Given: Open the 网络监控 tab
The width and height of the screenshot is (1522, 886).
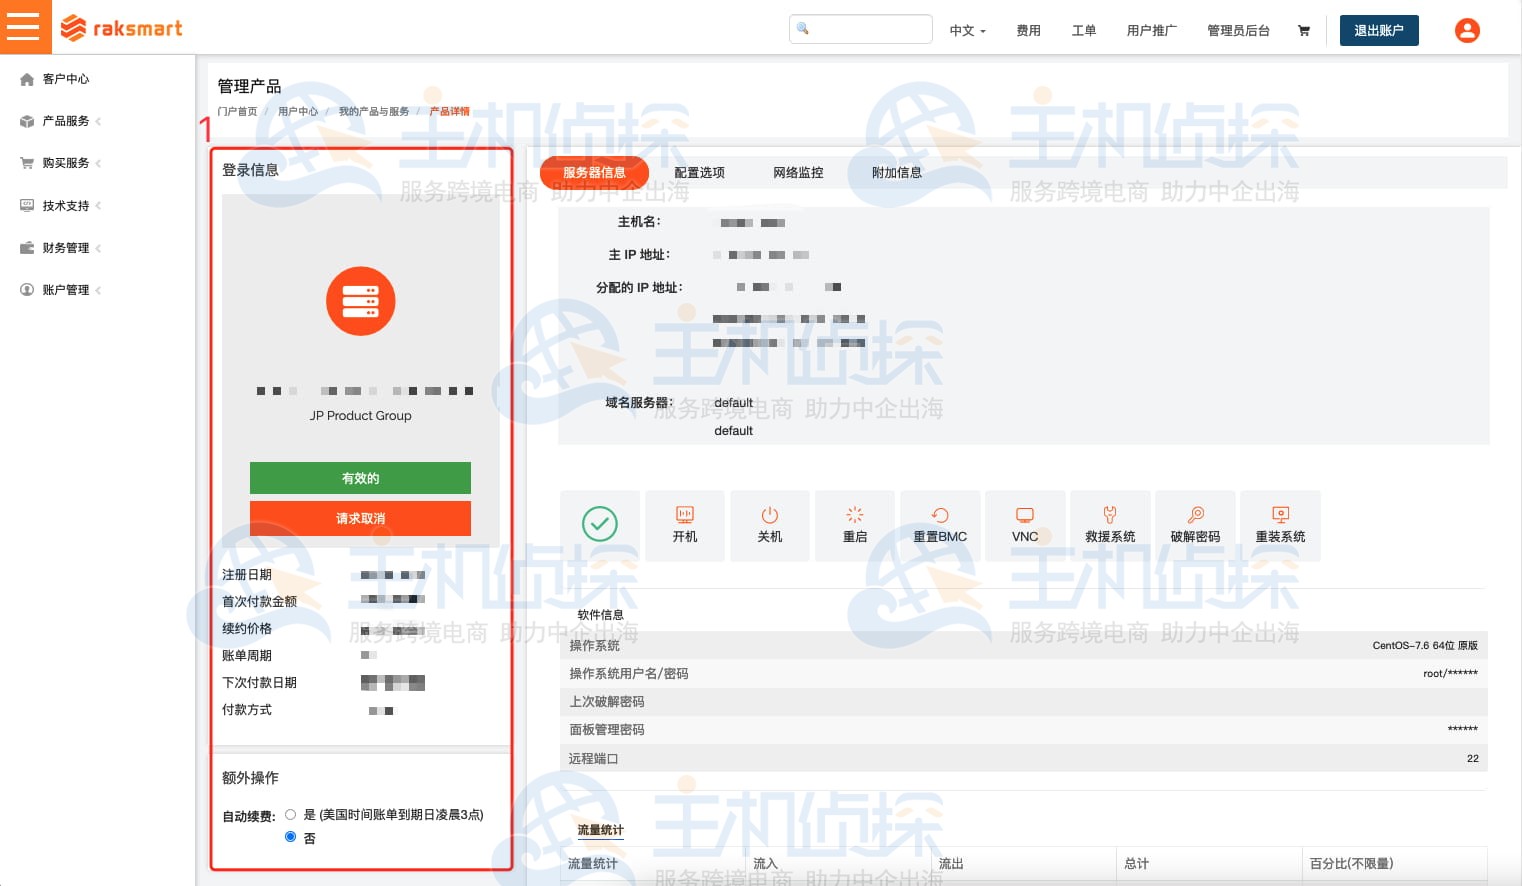Looking at the screenshot, I should [797, 172].
